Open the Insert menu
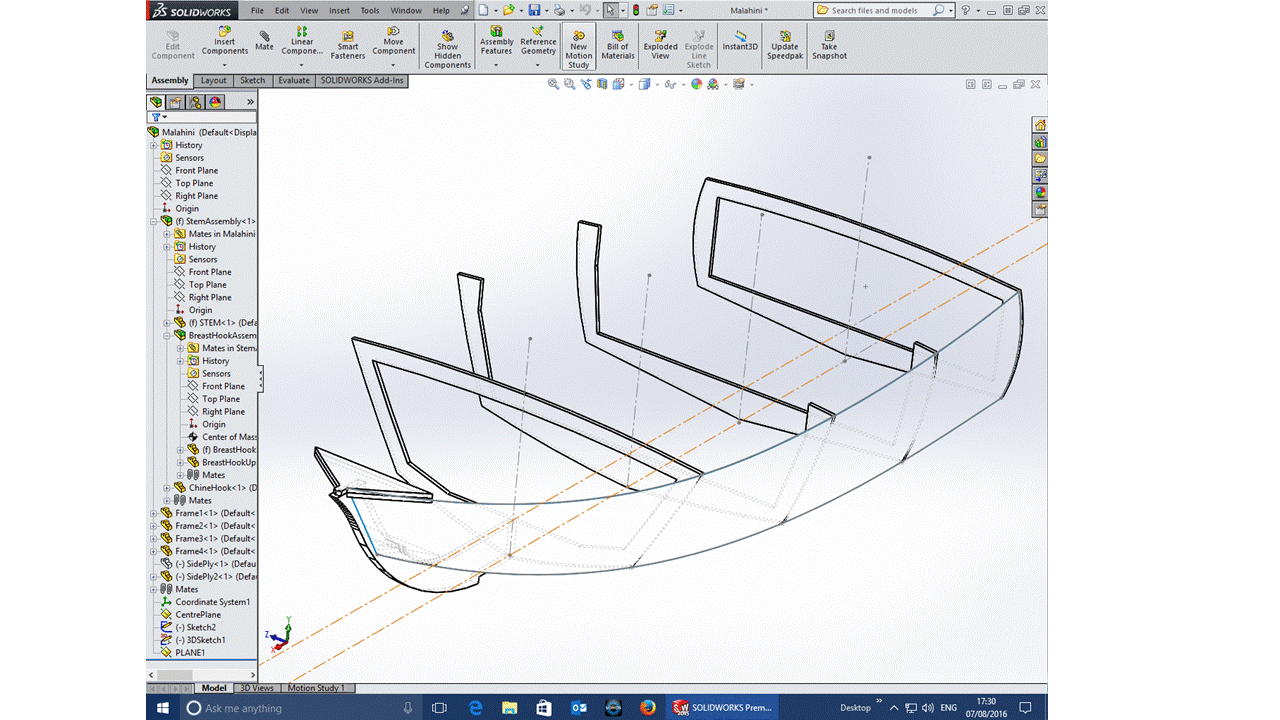Screen dimensions: 1280x720 [339, 10]
